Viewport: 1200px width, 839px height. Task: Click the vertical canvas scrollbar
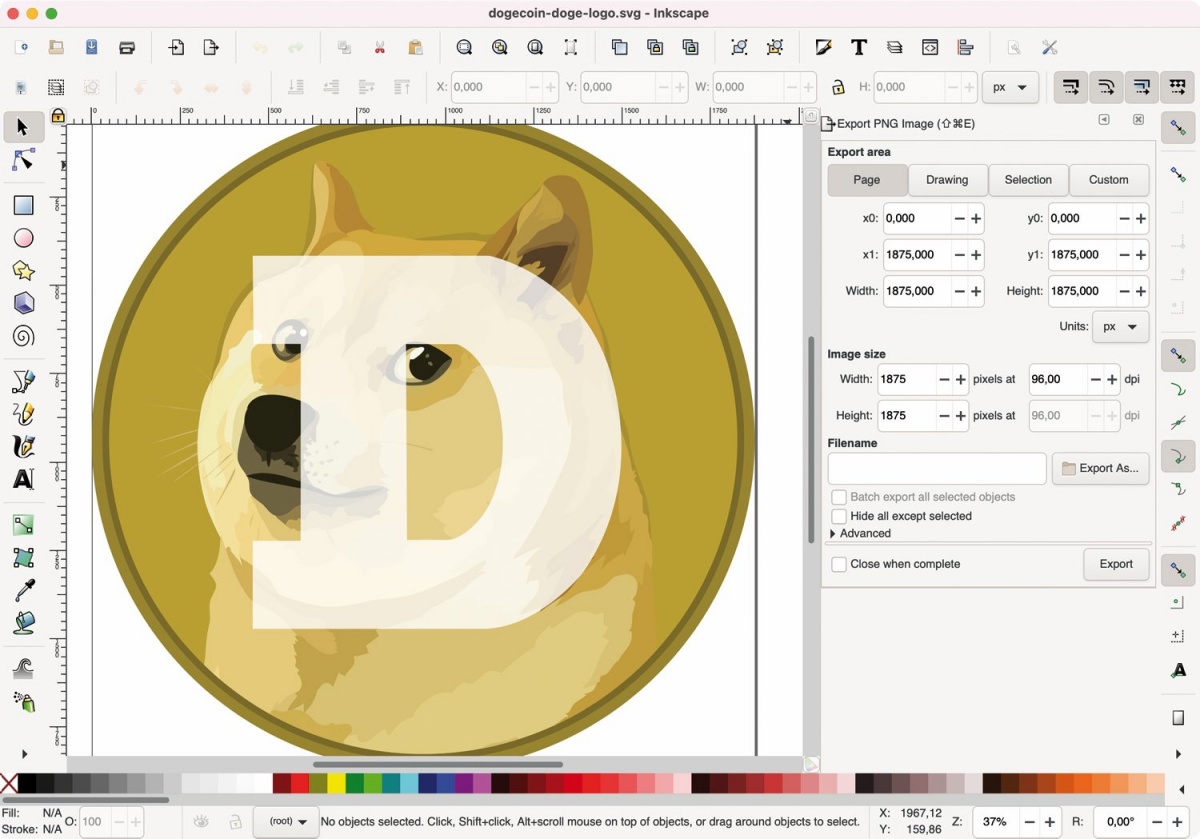tap(812, 440)
